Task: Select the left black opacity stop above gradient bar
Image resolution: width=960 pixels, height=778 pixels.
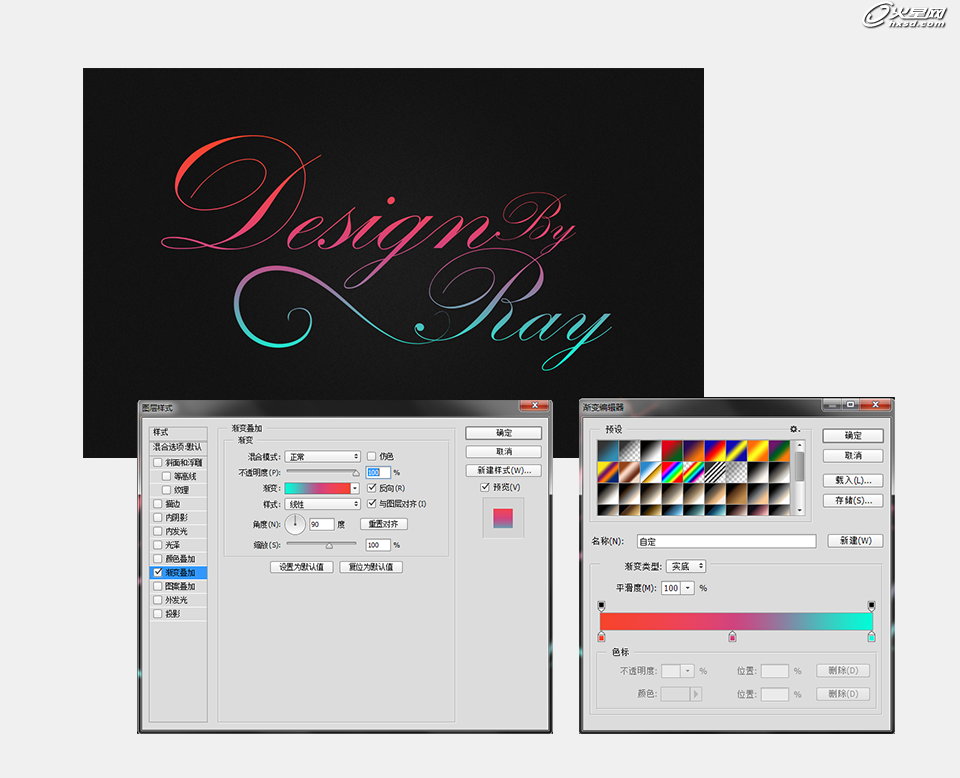Action: [601, 605]
